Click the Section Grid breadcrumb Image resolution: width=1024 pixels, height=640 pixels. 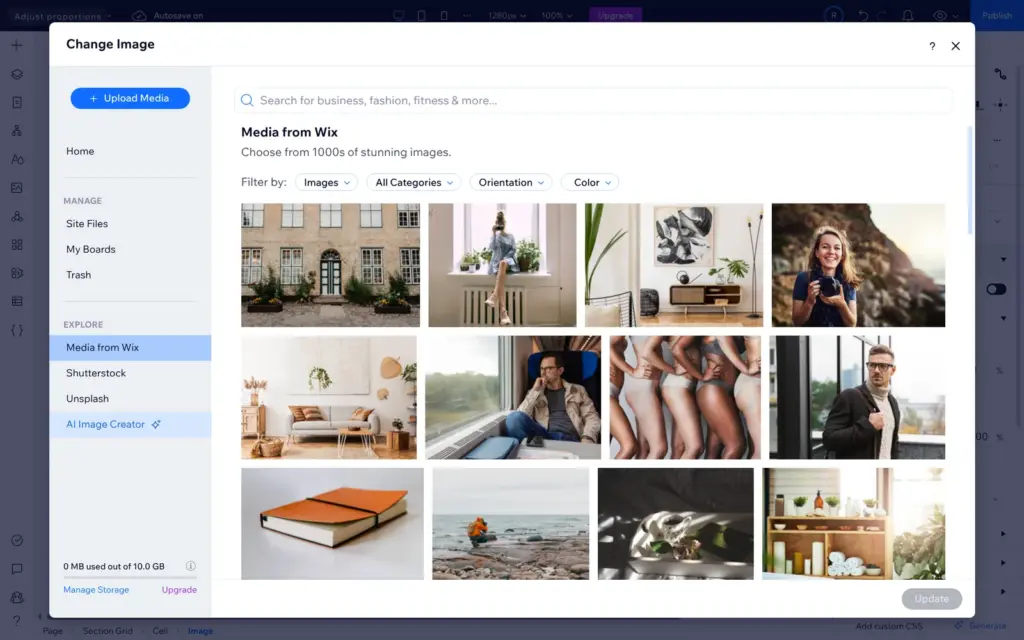point(108,631)
